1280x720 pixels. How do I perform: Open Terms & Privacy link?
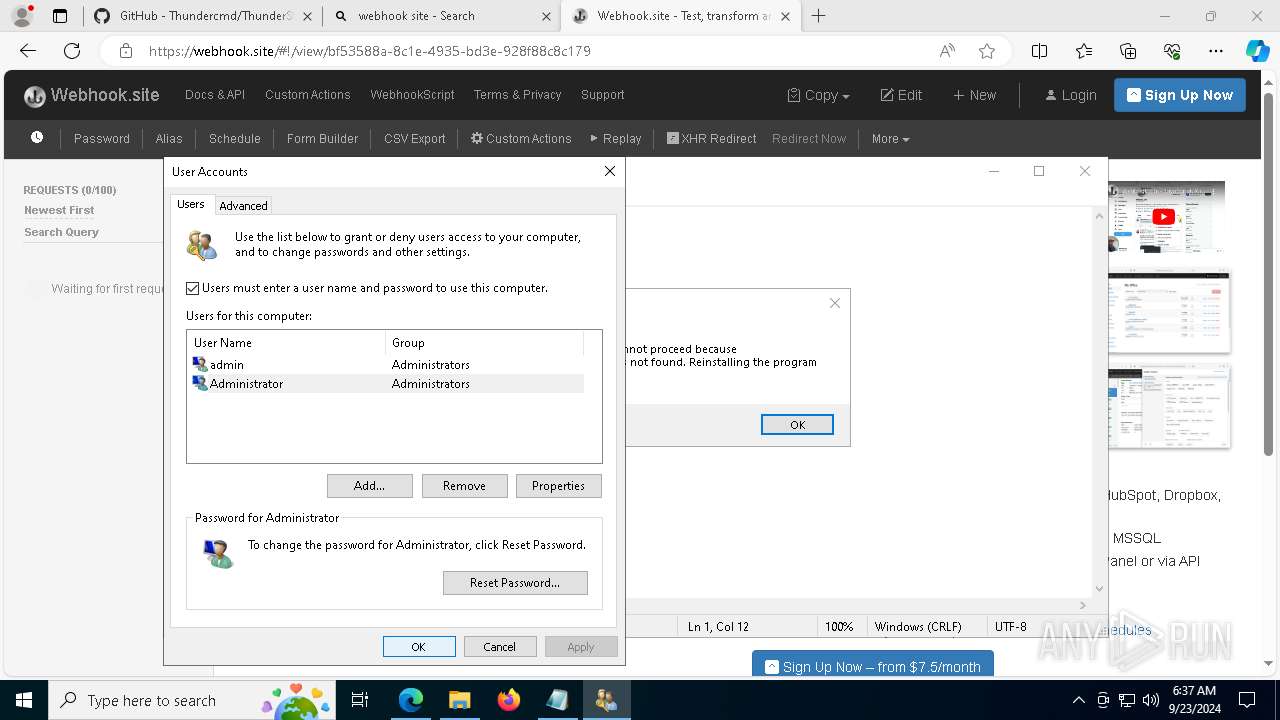coord(517,95)
